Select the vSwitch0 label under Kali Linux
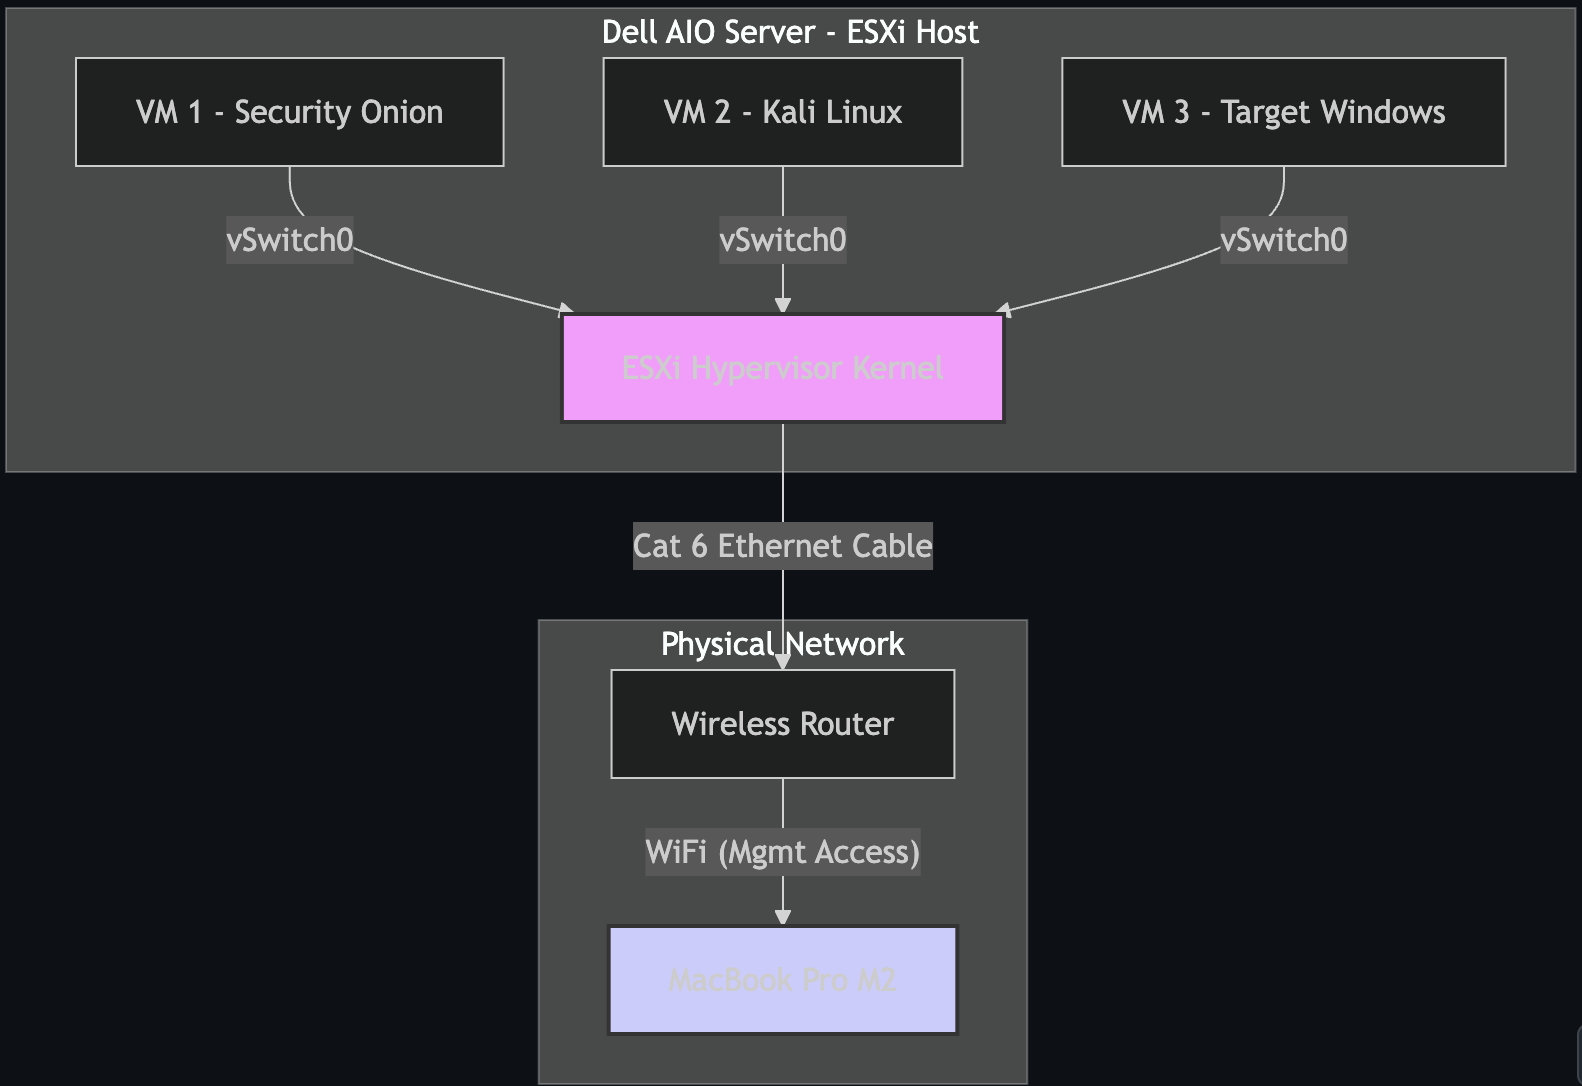The image size is (1582, 1086). point(782,240)
